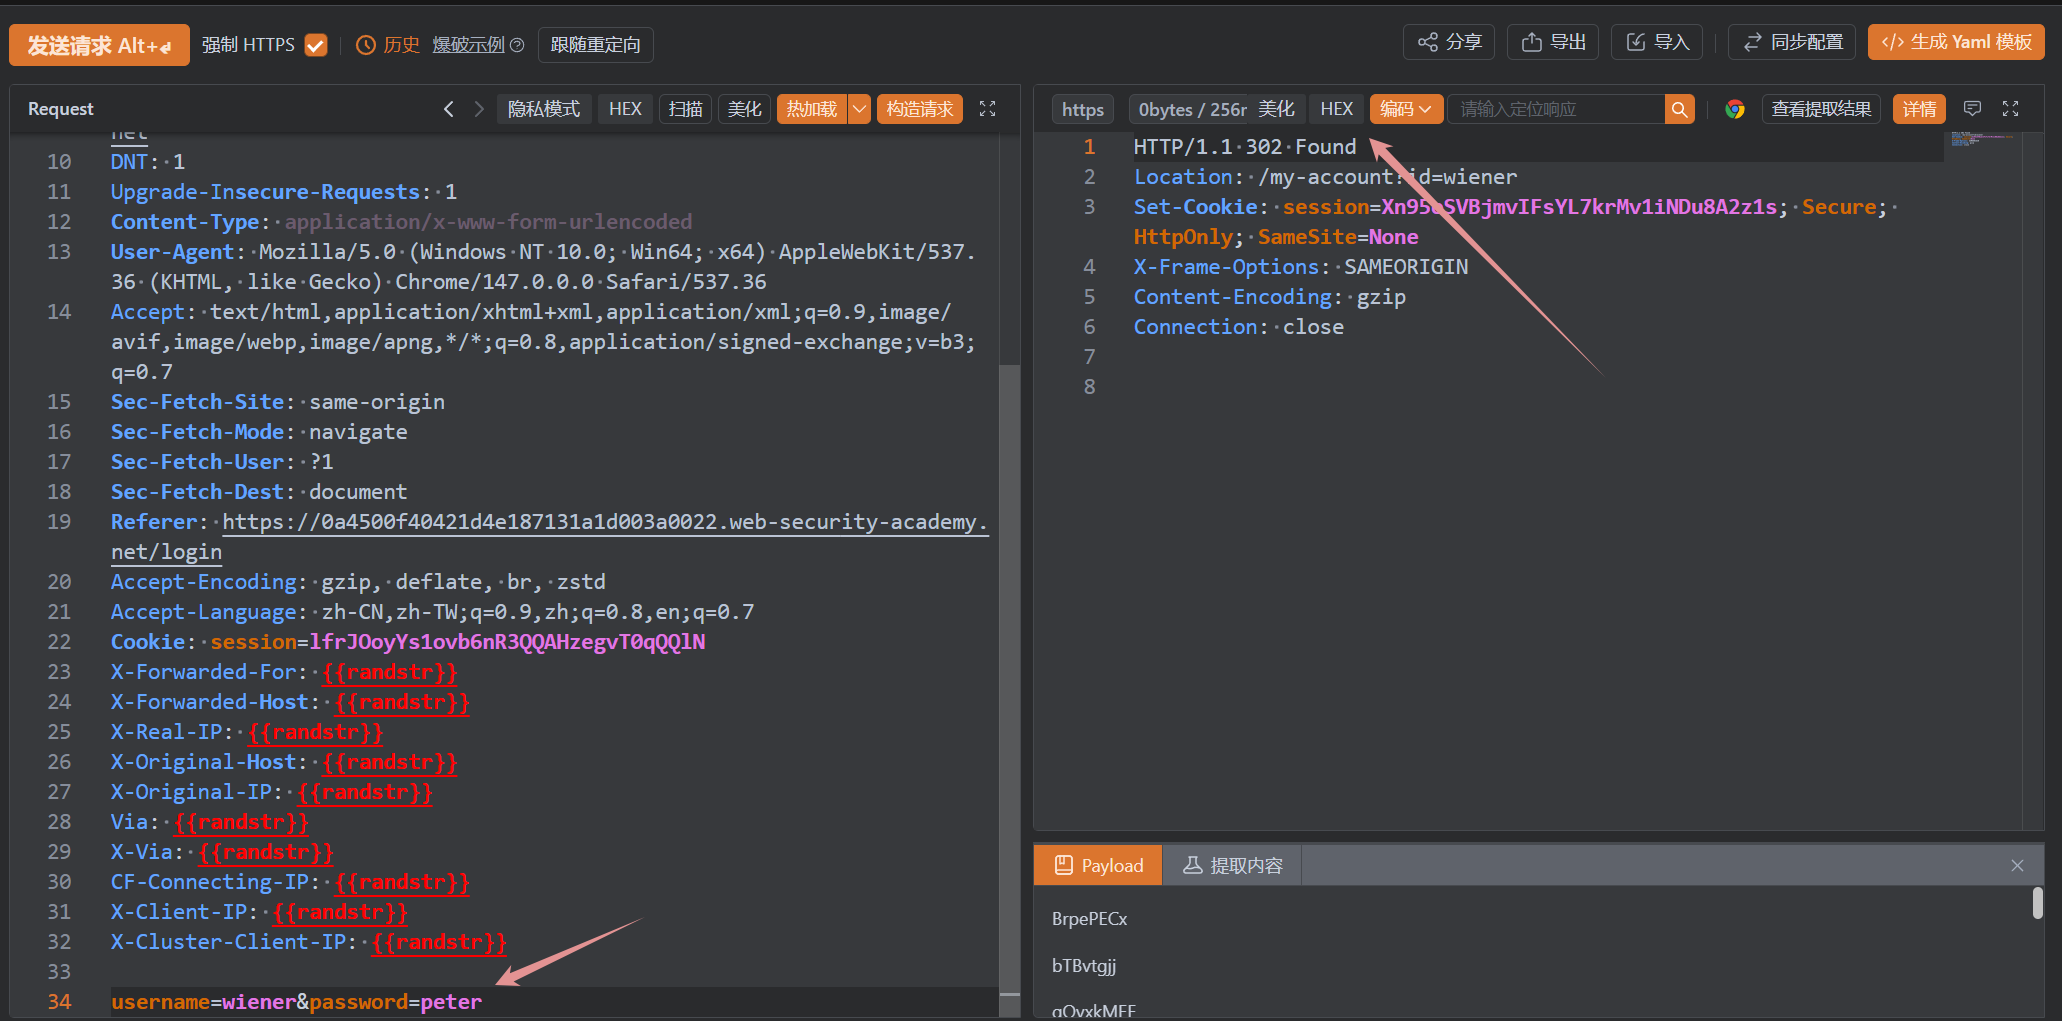Image resolution: width=2062 pixels, height=1021 pixels.
Task: Toggle the force HTTPS checkbox
Action: tap(316, 45)
